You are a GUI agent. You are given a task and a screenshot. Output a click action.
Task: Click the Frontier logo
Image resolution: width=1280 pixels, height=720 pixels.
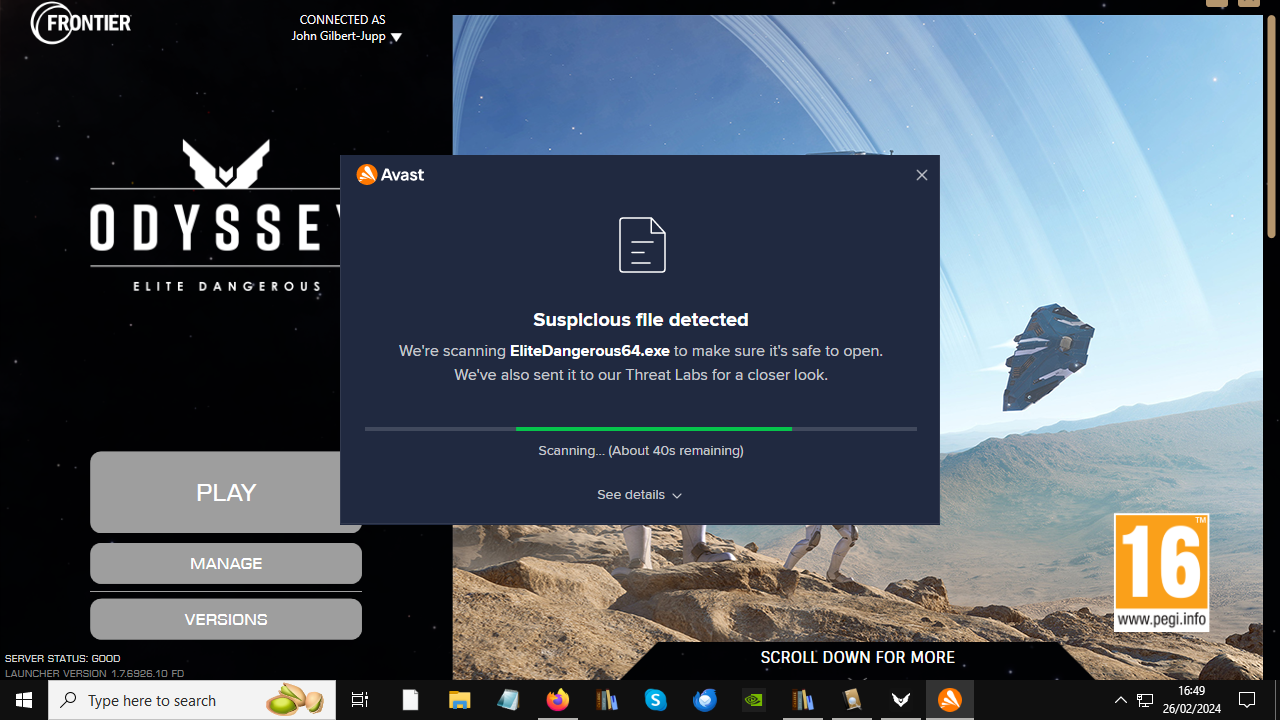(81, 23)
